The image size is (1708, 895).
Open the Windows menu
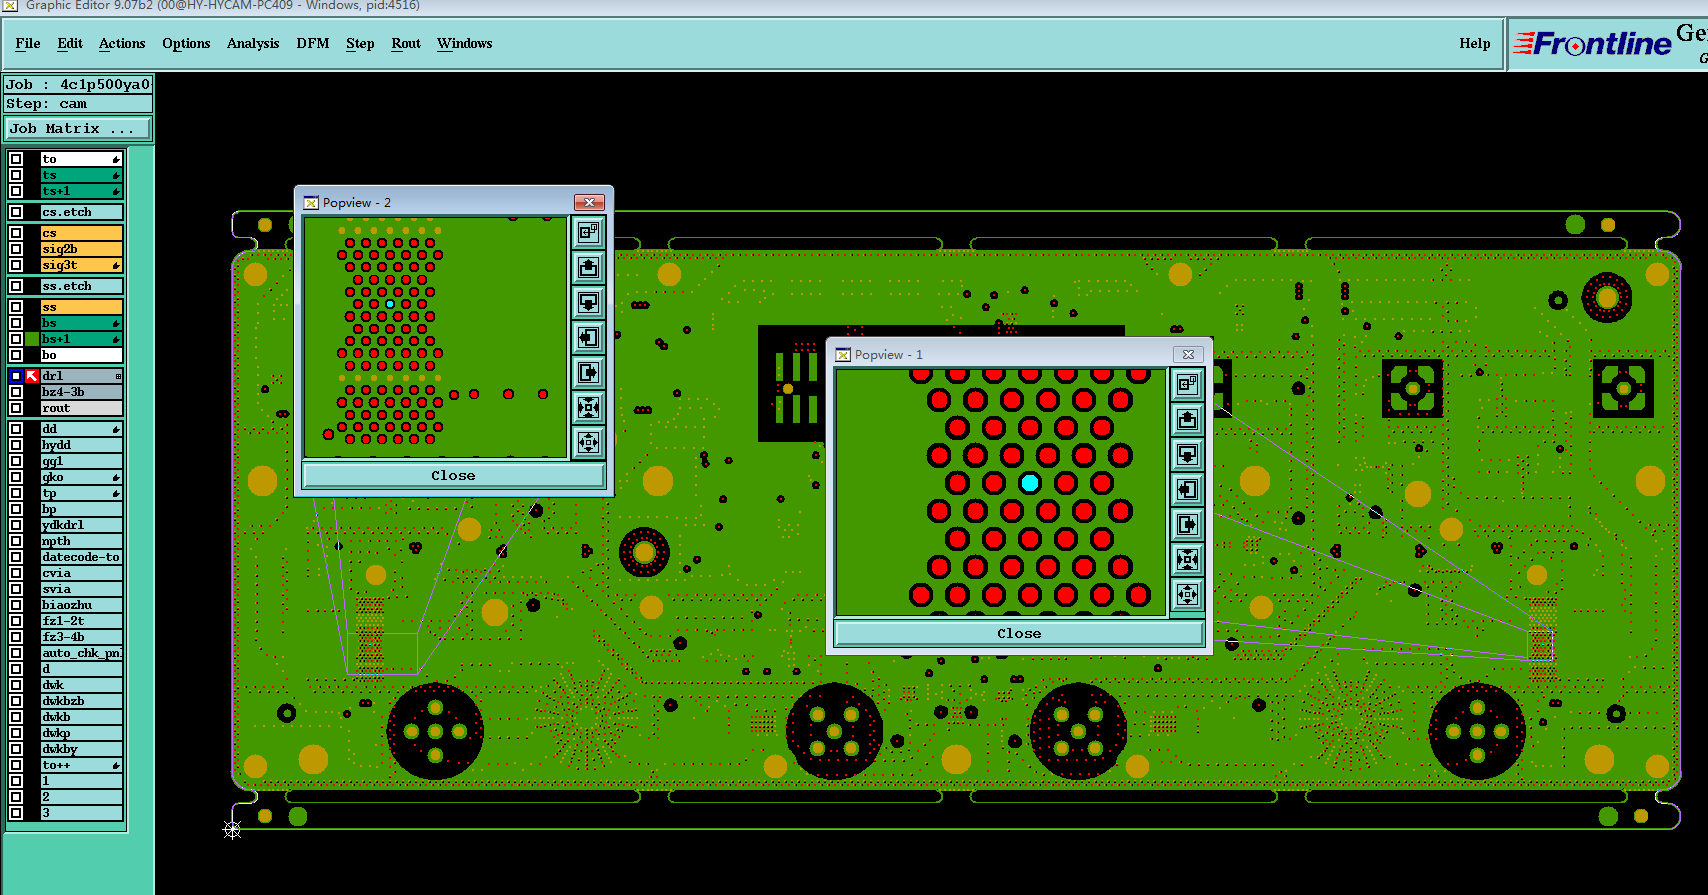(465, 43)
